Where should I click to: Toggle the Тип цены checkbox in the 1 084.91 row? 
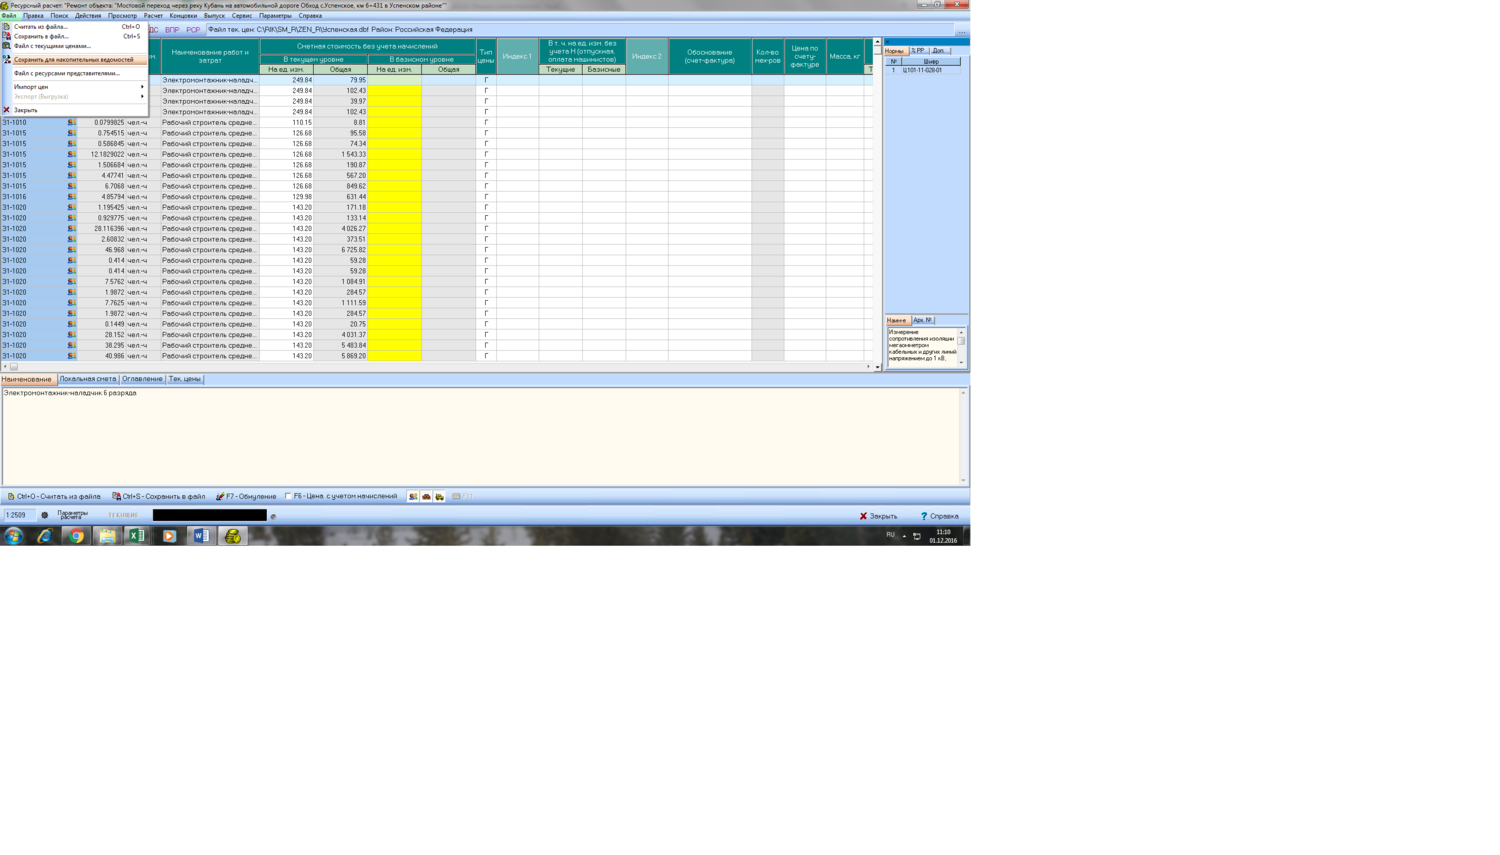(486, 282)
